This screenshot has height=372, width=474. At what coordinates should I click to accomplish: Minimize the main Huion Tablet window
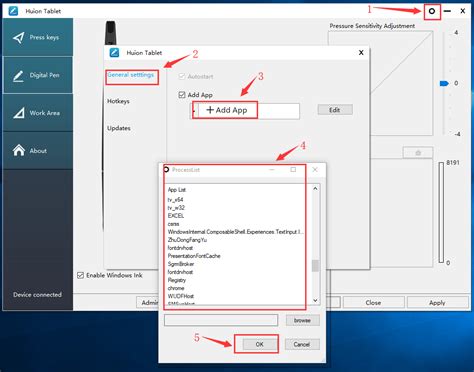click(x=447, y=11)
